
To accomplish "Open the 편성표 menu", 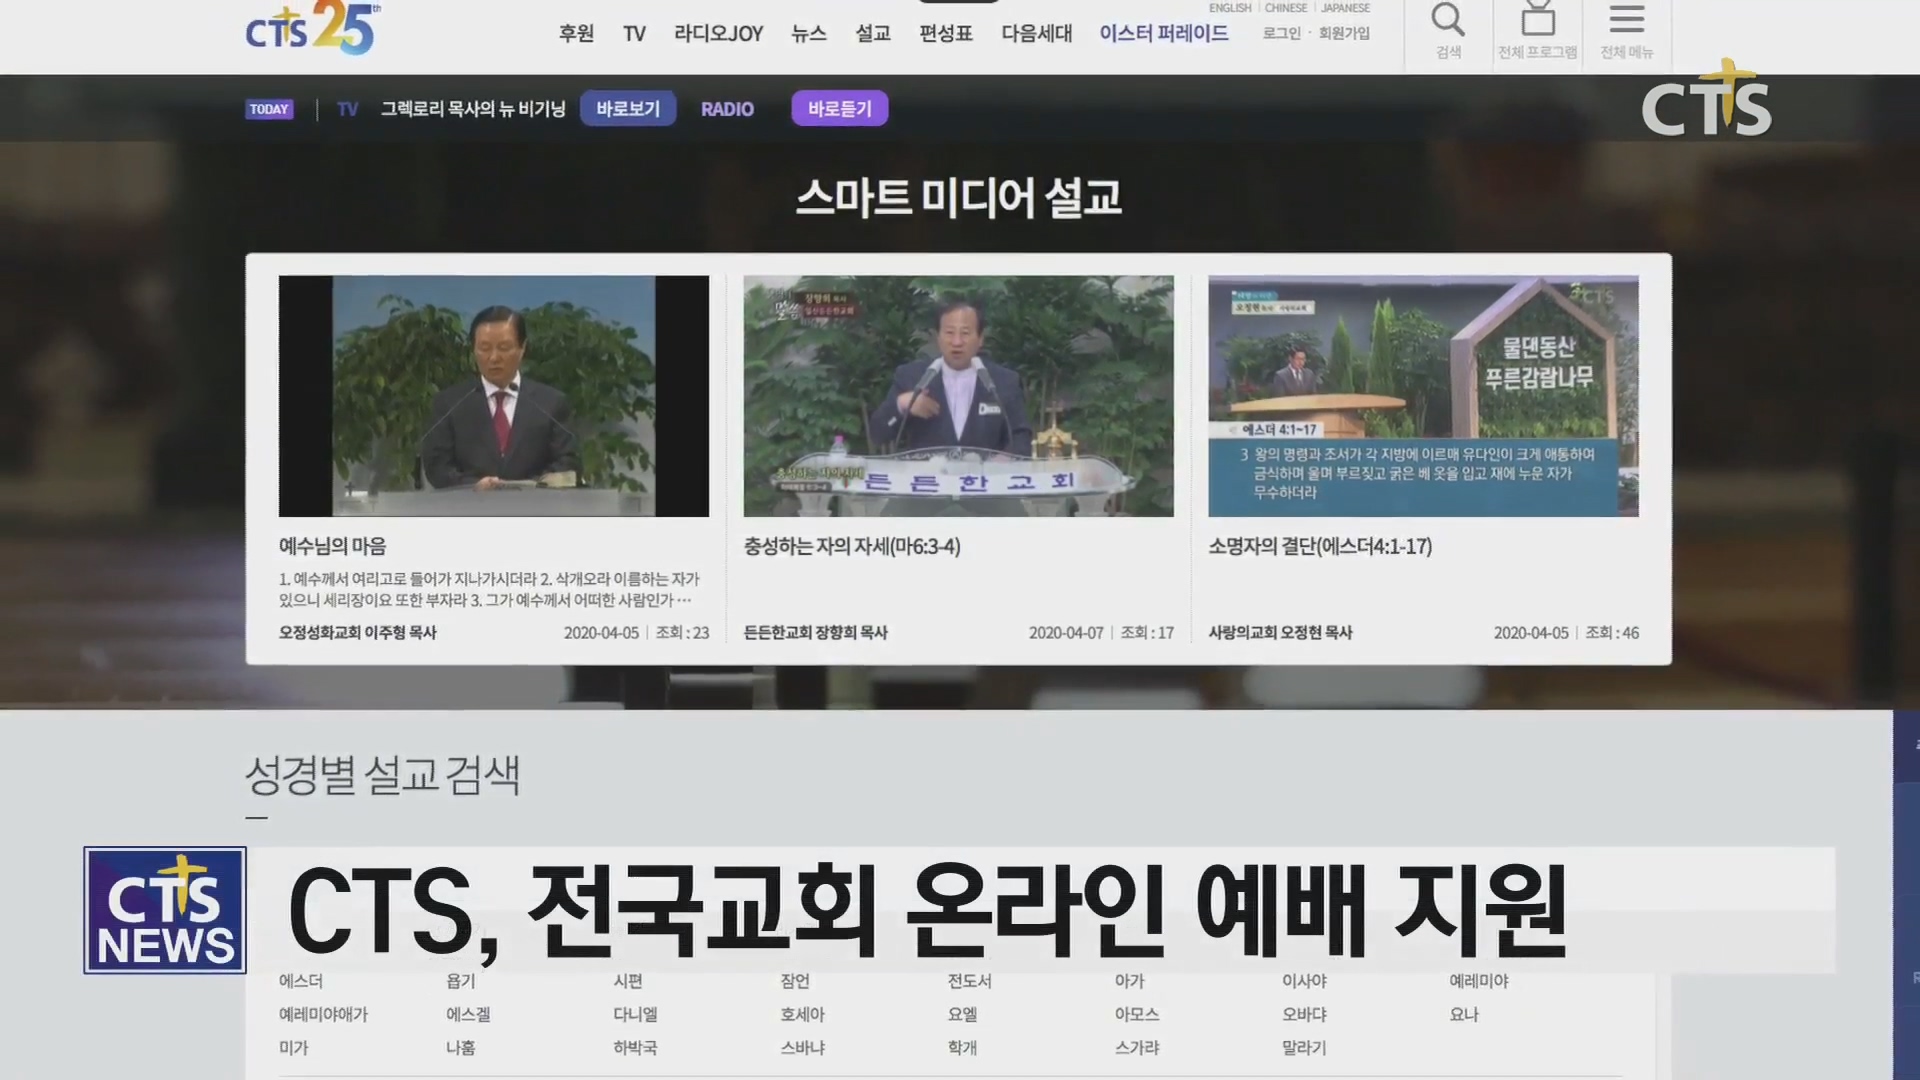I will click(x=946, y=33).
